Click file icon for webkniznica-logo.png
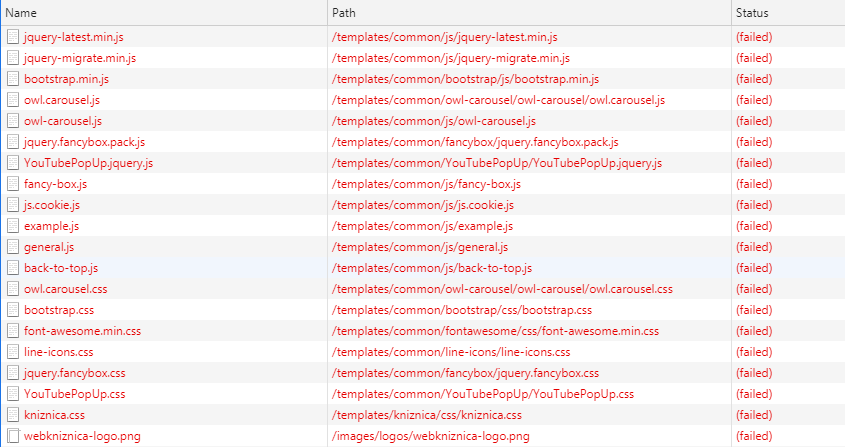 click(13, 436)
